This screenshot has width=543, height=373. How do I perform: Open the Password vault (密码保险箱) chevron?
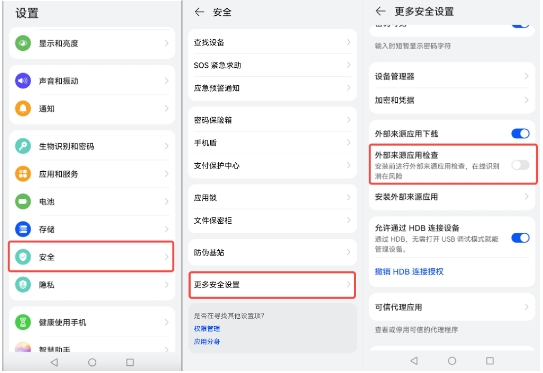348,120
